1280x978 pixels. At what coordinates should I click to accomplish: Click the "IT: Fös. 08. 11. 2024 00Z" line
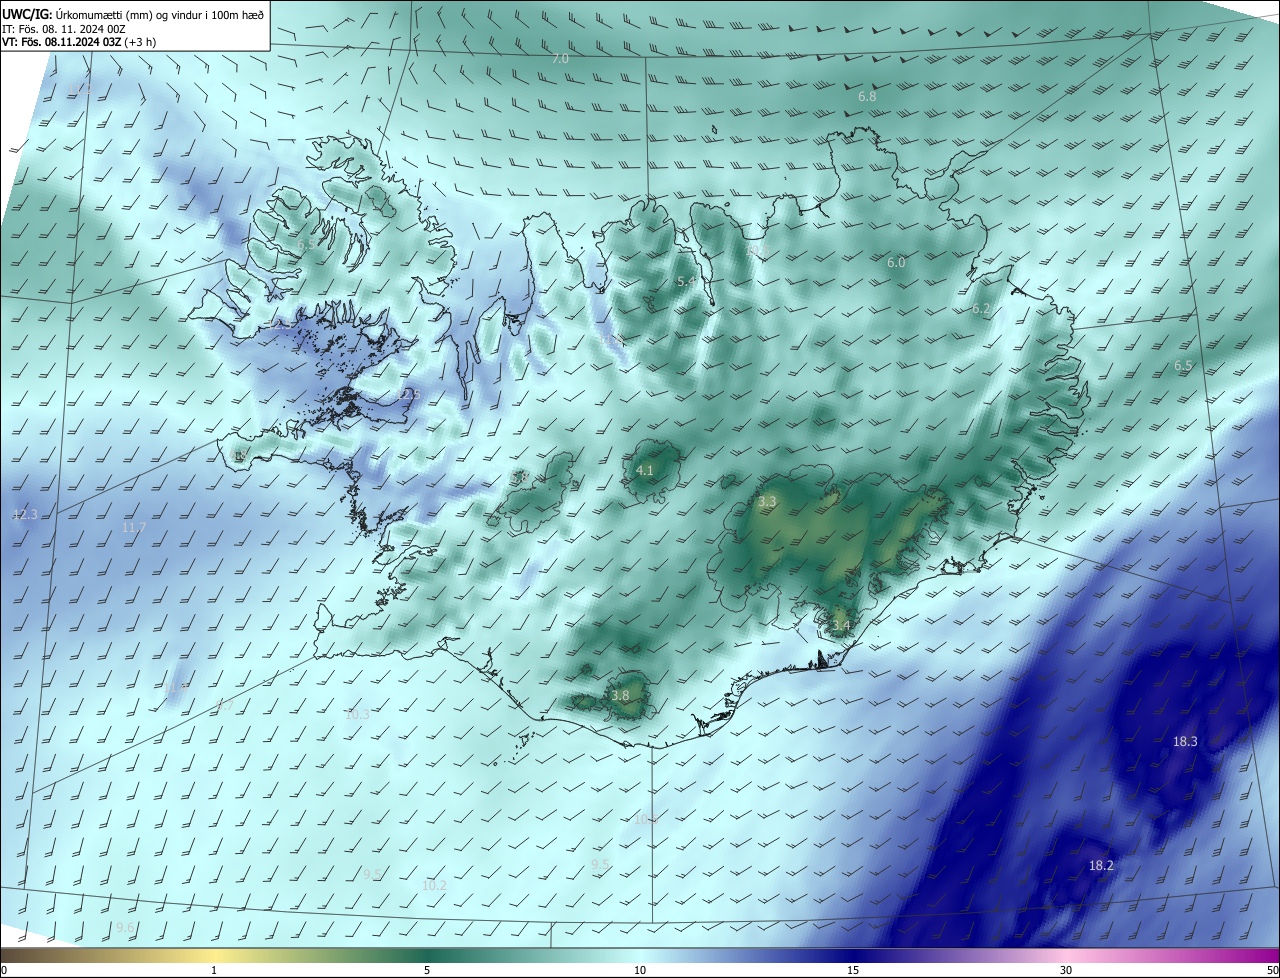(63, 28)
